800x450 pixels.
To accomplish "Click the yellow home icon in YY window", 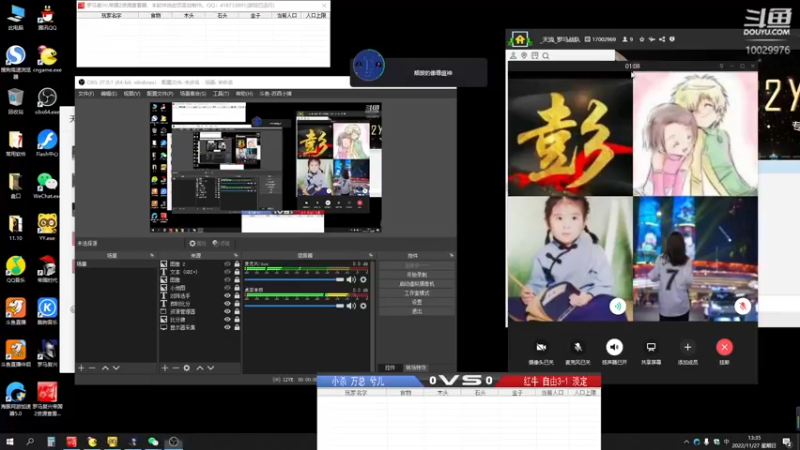I will [x=519, y=39].
